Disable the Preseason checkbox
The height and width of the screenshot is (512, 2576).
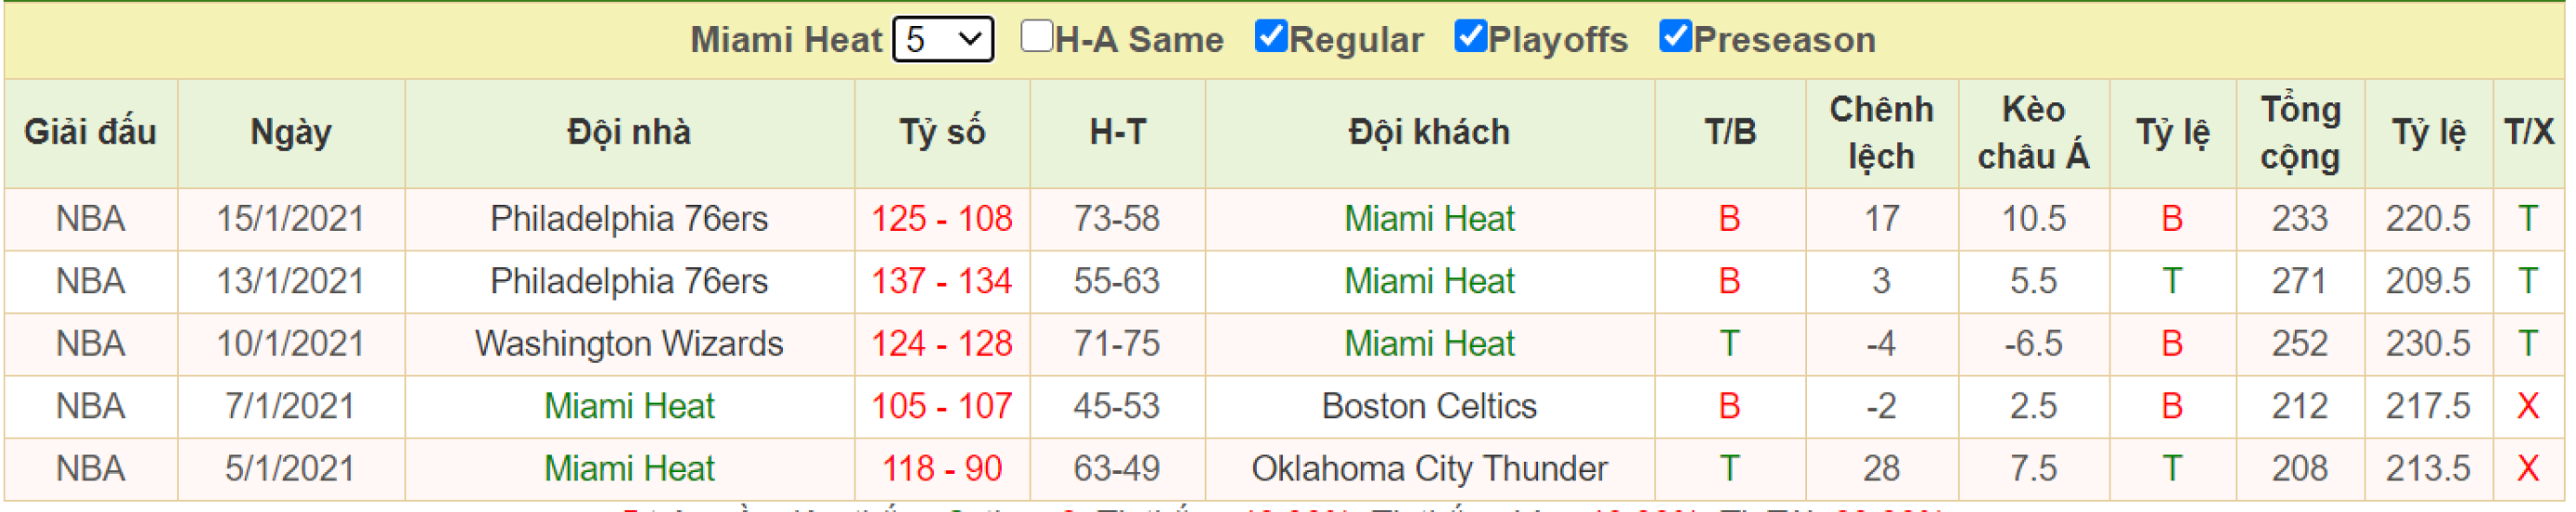coord(1675,37)
